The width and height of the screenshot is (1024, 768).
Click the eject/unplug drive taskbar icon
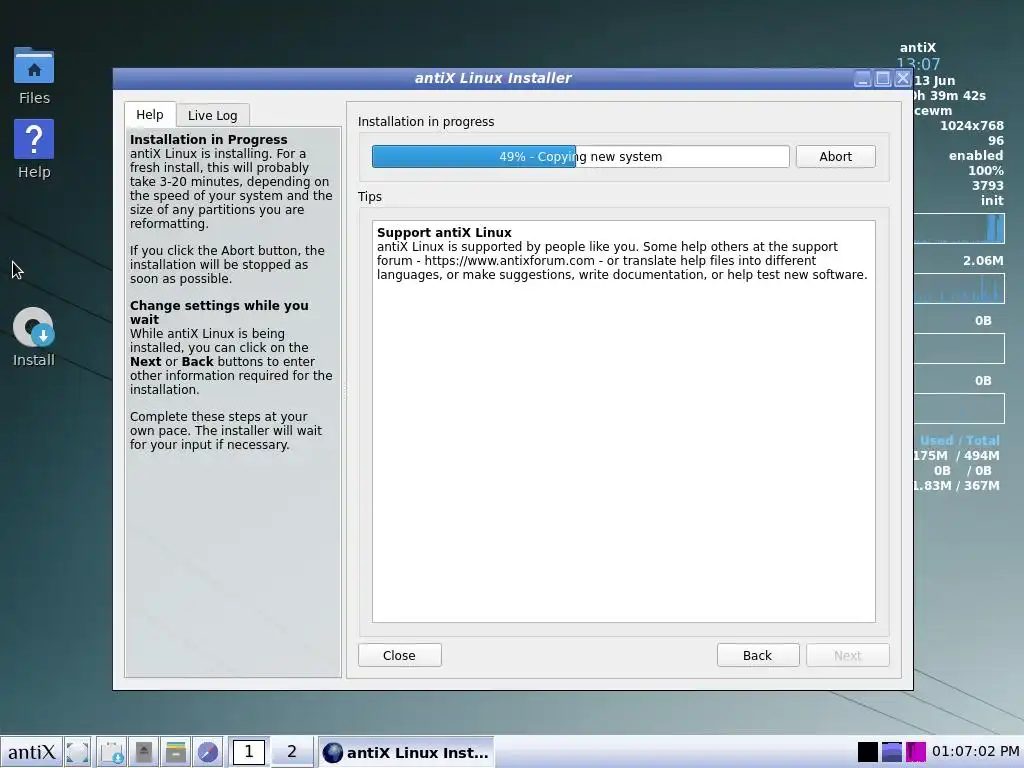(x=144, y=752)
